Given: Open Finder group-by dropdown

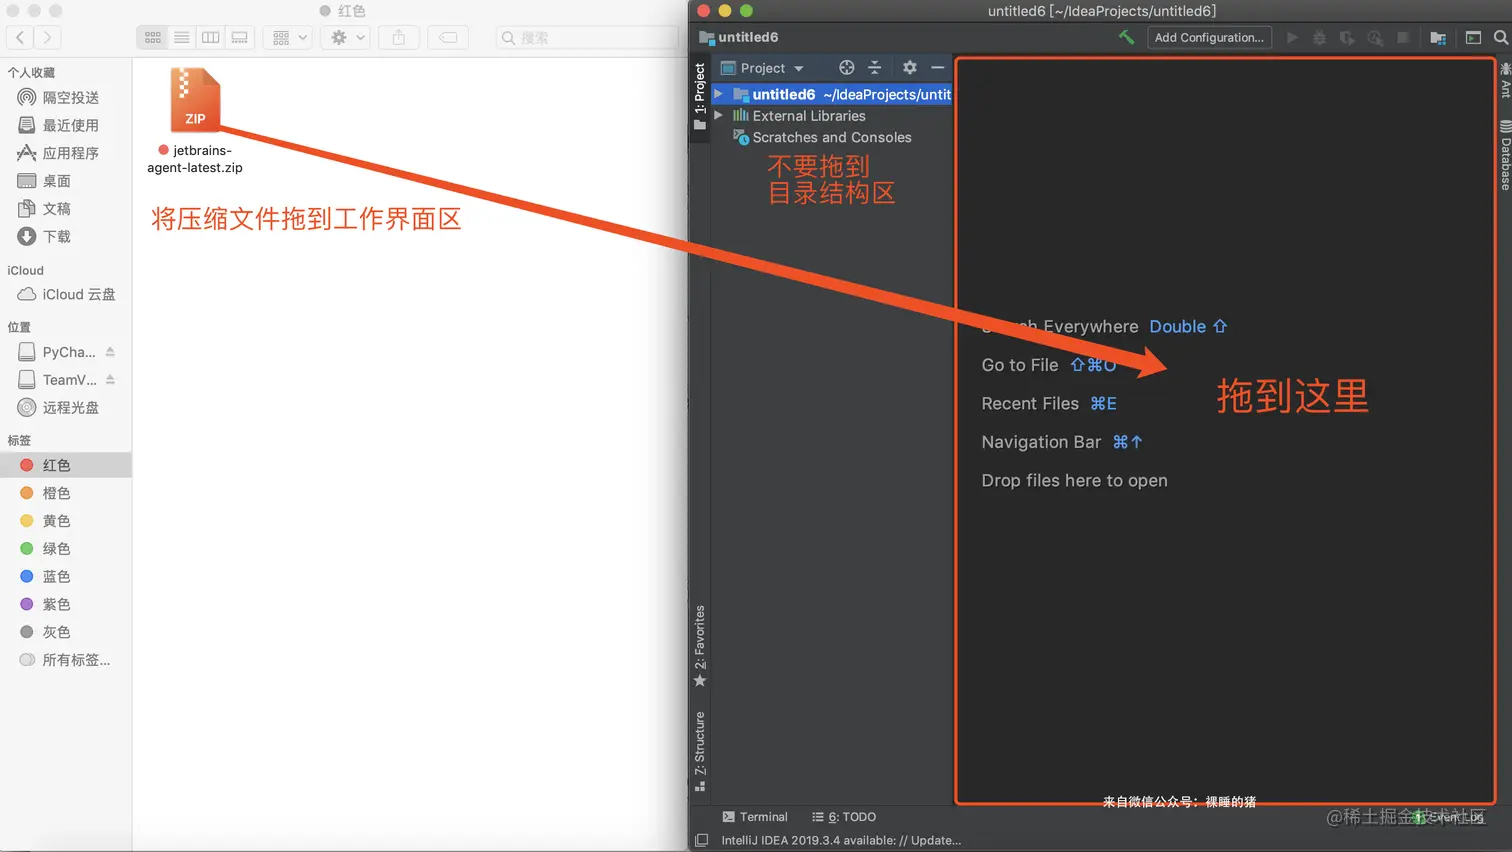Looking at the screenshot, I should click(x=290, y=37).
